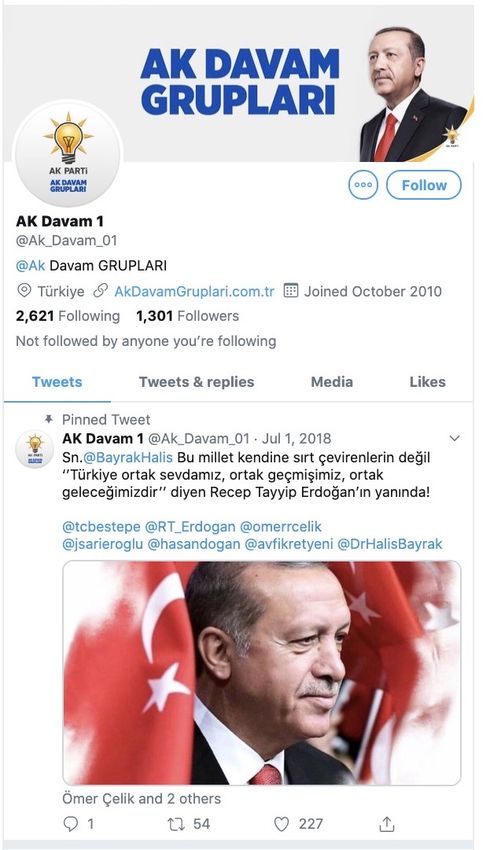View the 1,301 Followers list

coord(187,315)
